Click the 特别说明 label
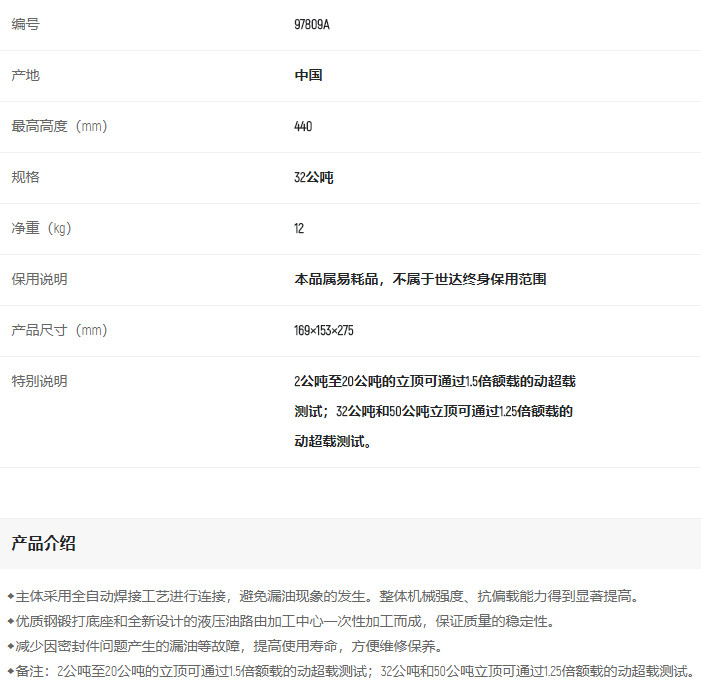 tap(39, 381)
